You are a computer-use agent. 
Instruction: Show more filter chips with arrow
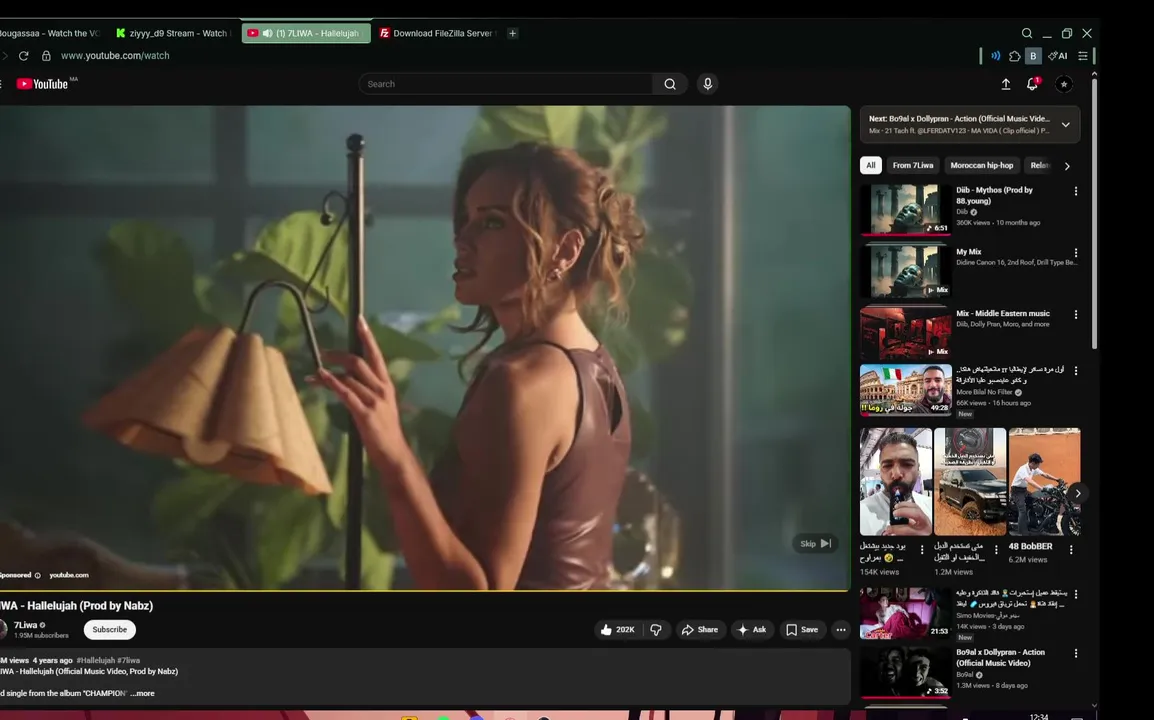[x=1067, y=166]
